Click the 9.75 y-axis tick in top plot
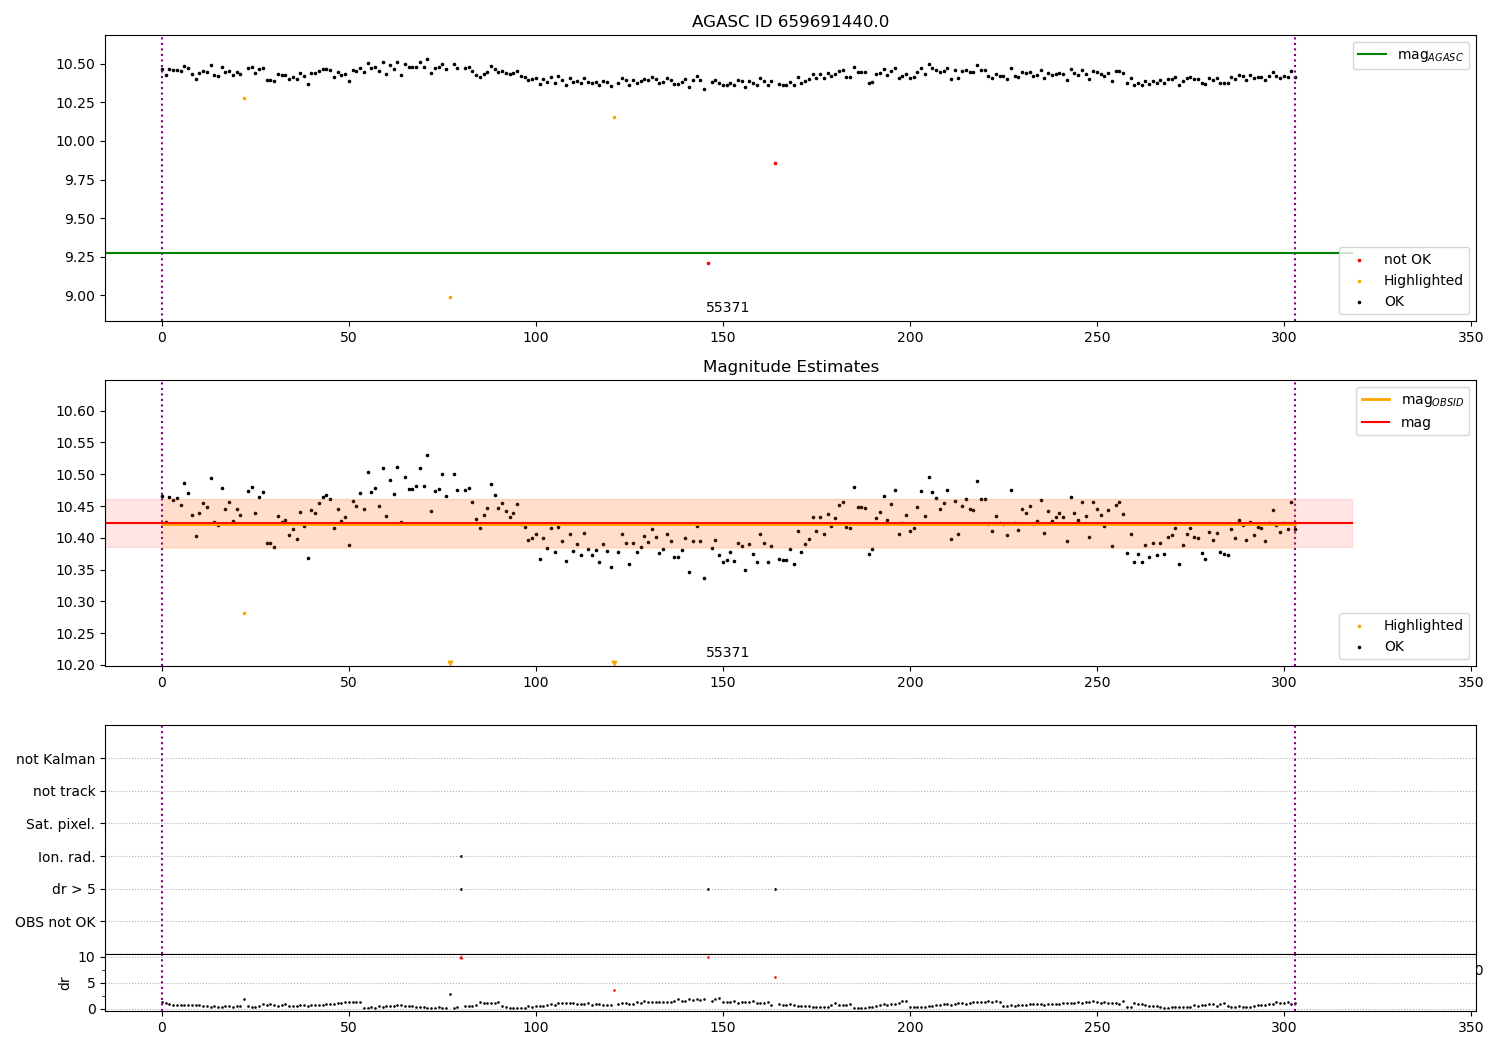 point(79,180)
